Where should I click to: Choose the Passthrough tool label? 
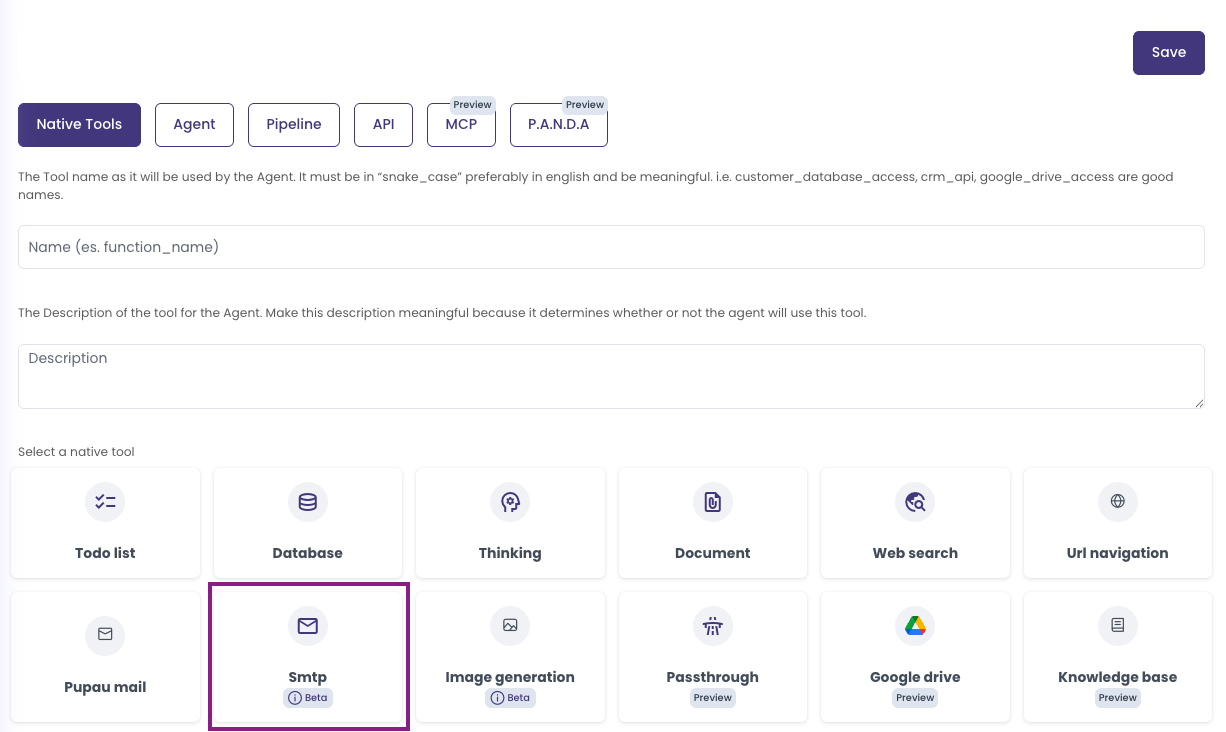713,677
